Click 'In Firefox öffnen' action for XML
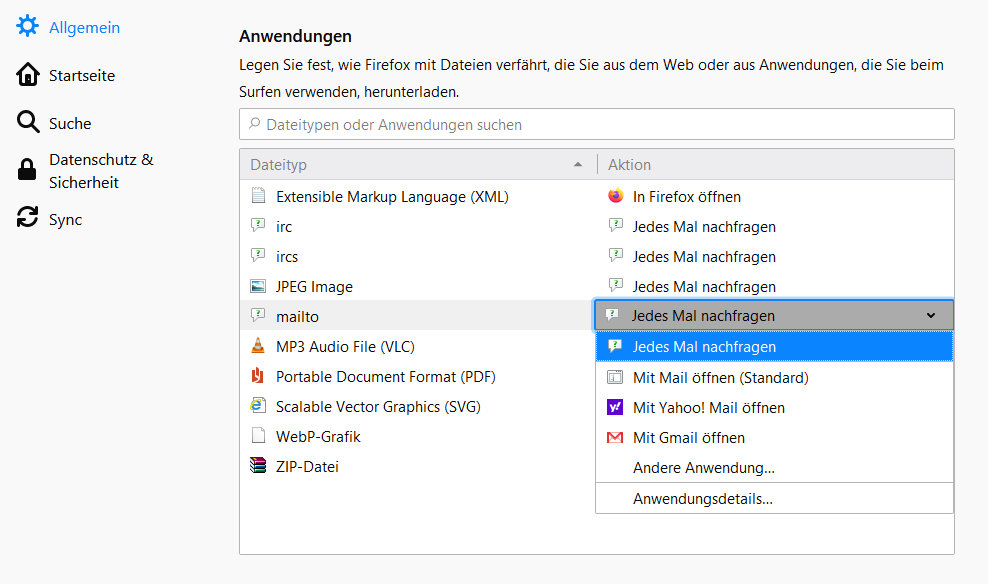988x584 pixels. pos(686,197)
